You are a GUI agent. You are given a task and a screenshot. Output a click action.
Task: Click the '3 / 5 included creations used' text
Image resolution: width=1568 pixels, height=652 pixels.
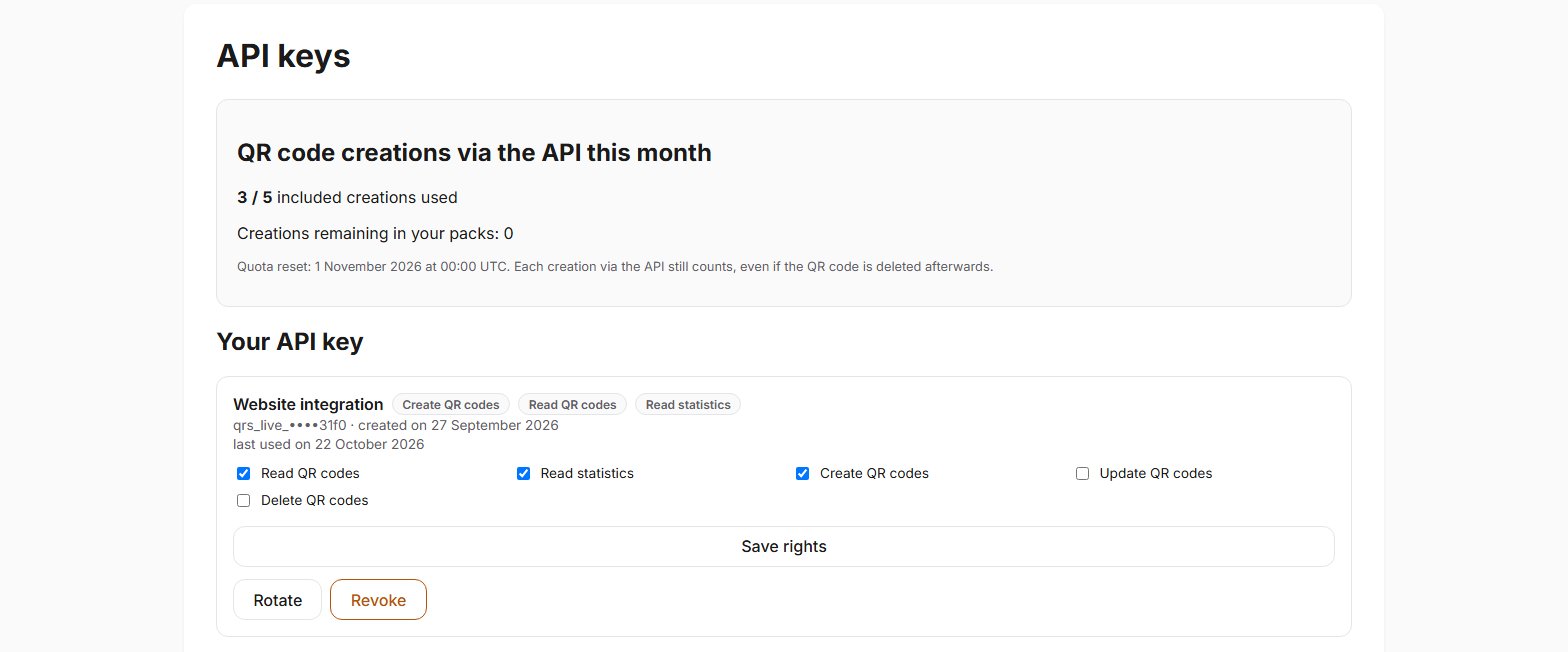(347, 197)
